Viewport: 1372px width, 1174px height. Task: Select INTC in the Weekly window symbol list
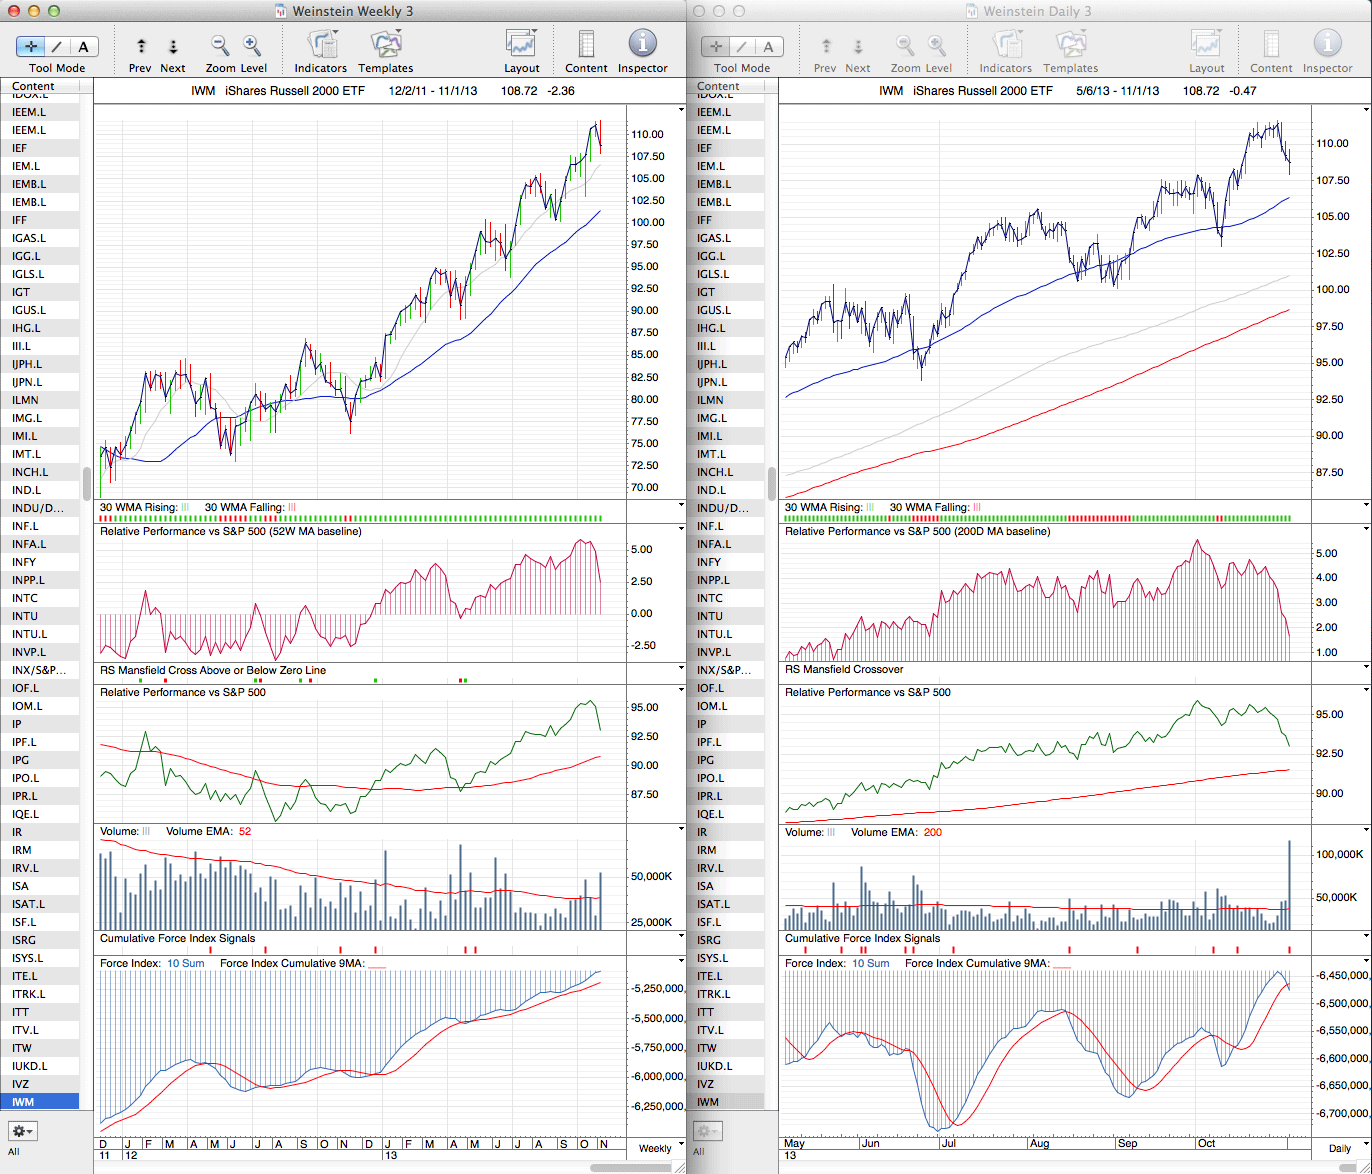tap(25, 598)
